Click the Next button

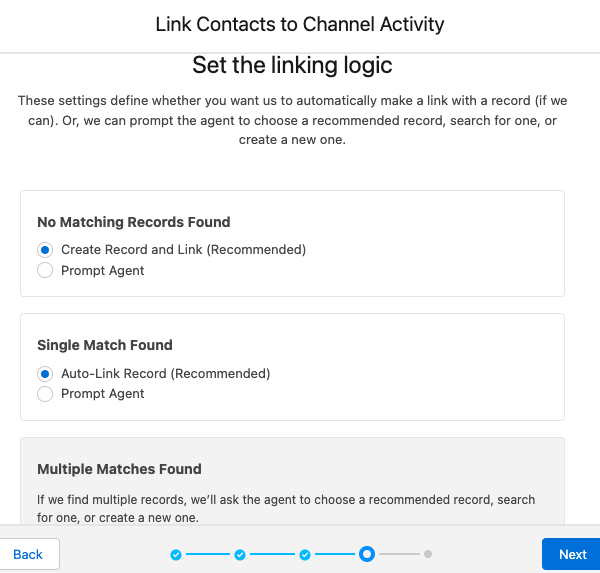(572, 554)
